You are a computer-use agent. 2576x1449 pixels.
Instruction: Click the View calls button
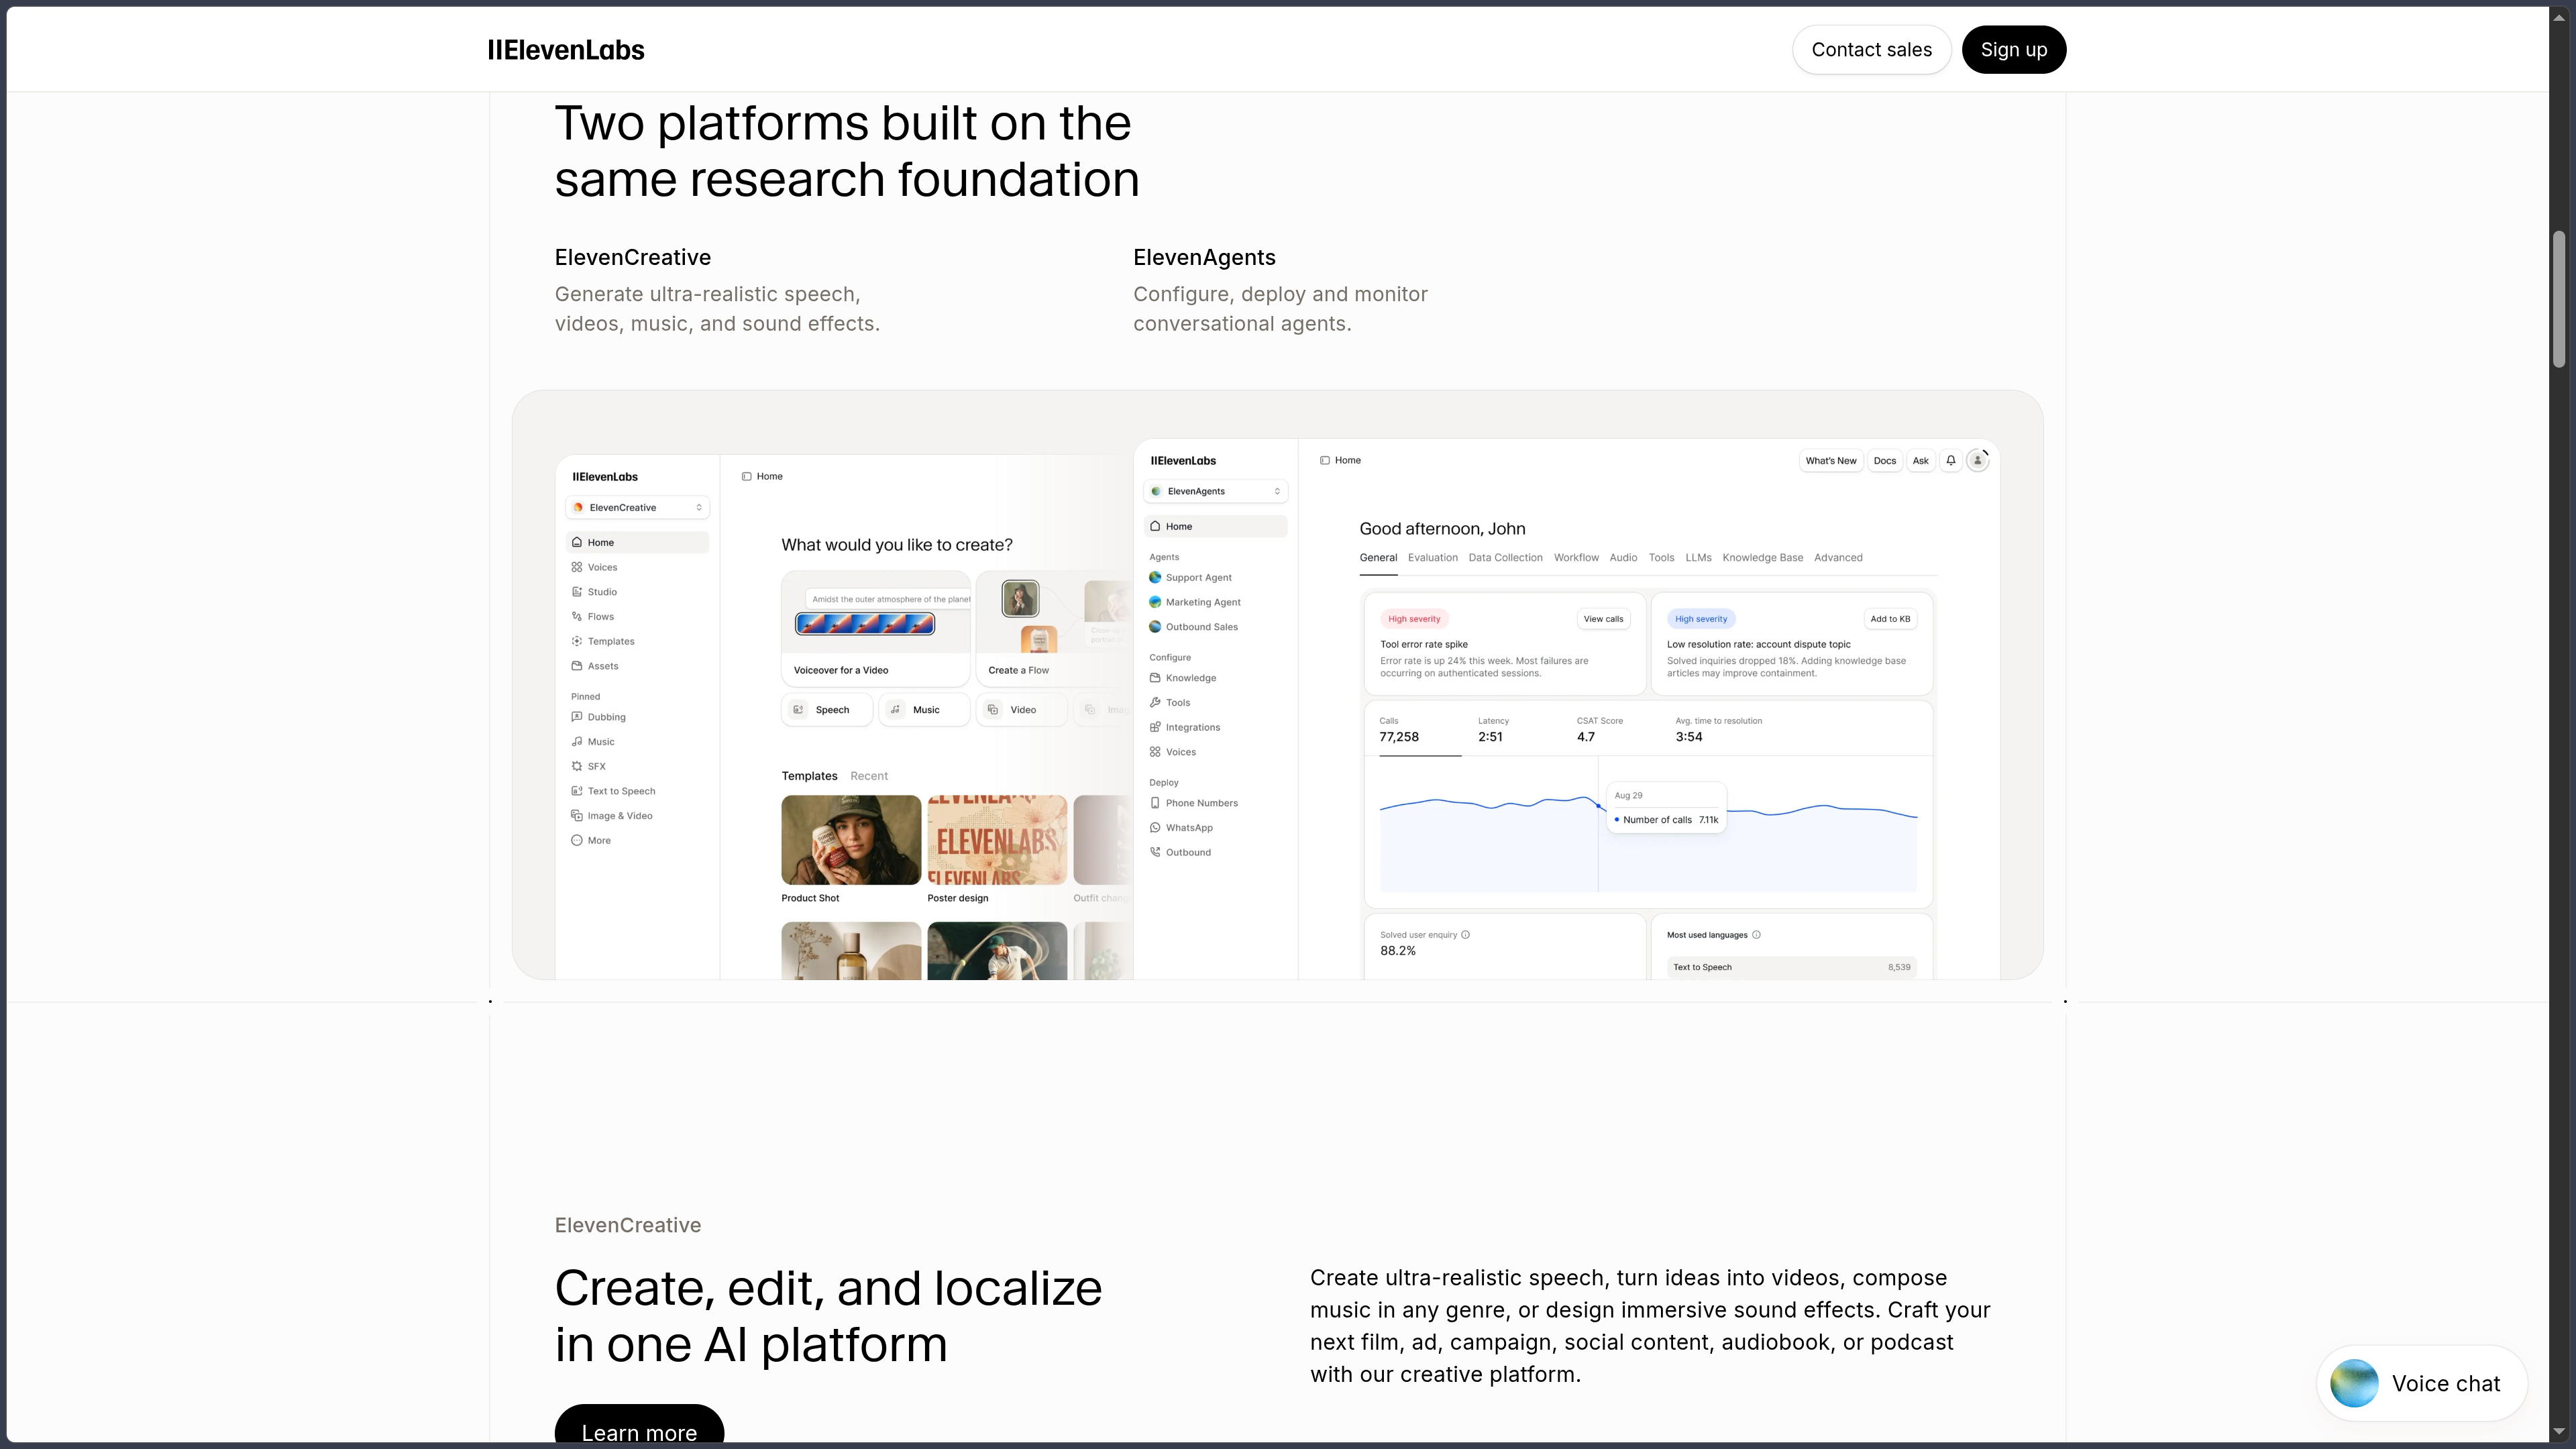1603,619
